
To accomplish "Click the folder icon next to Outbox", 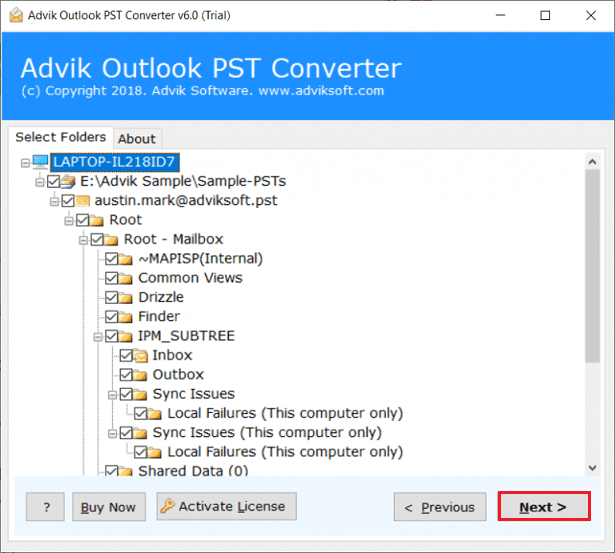I will click(140, 375).
